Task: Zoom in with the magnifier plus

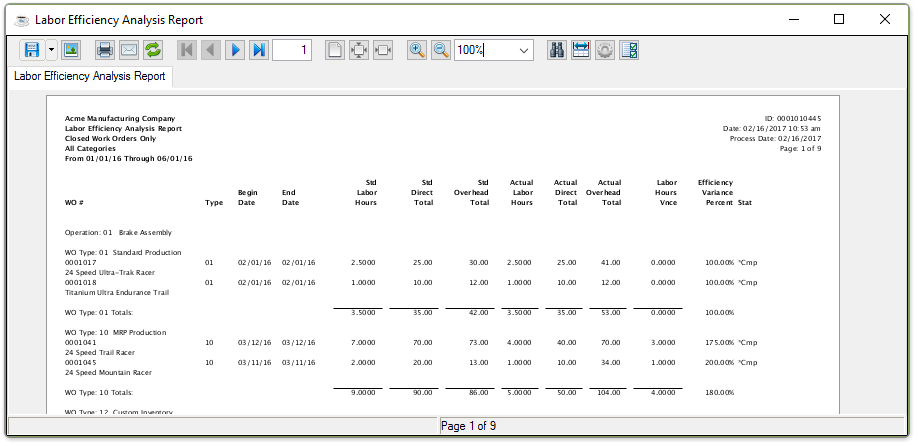Action: click(417, 50)
